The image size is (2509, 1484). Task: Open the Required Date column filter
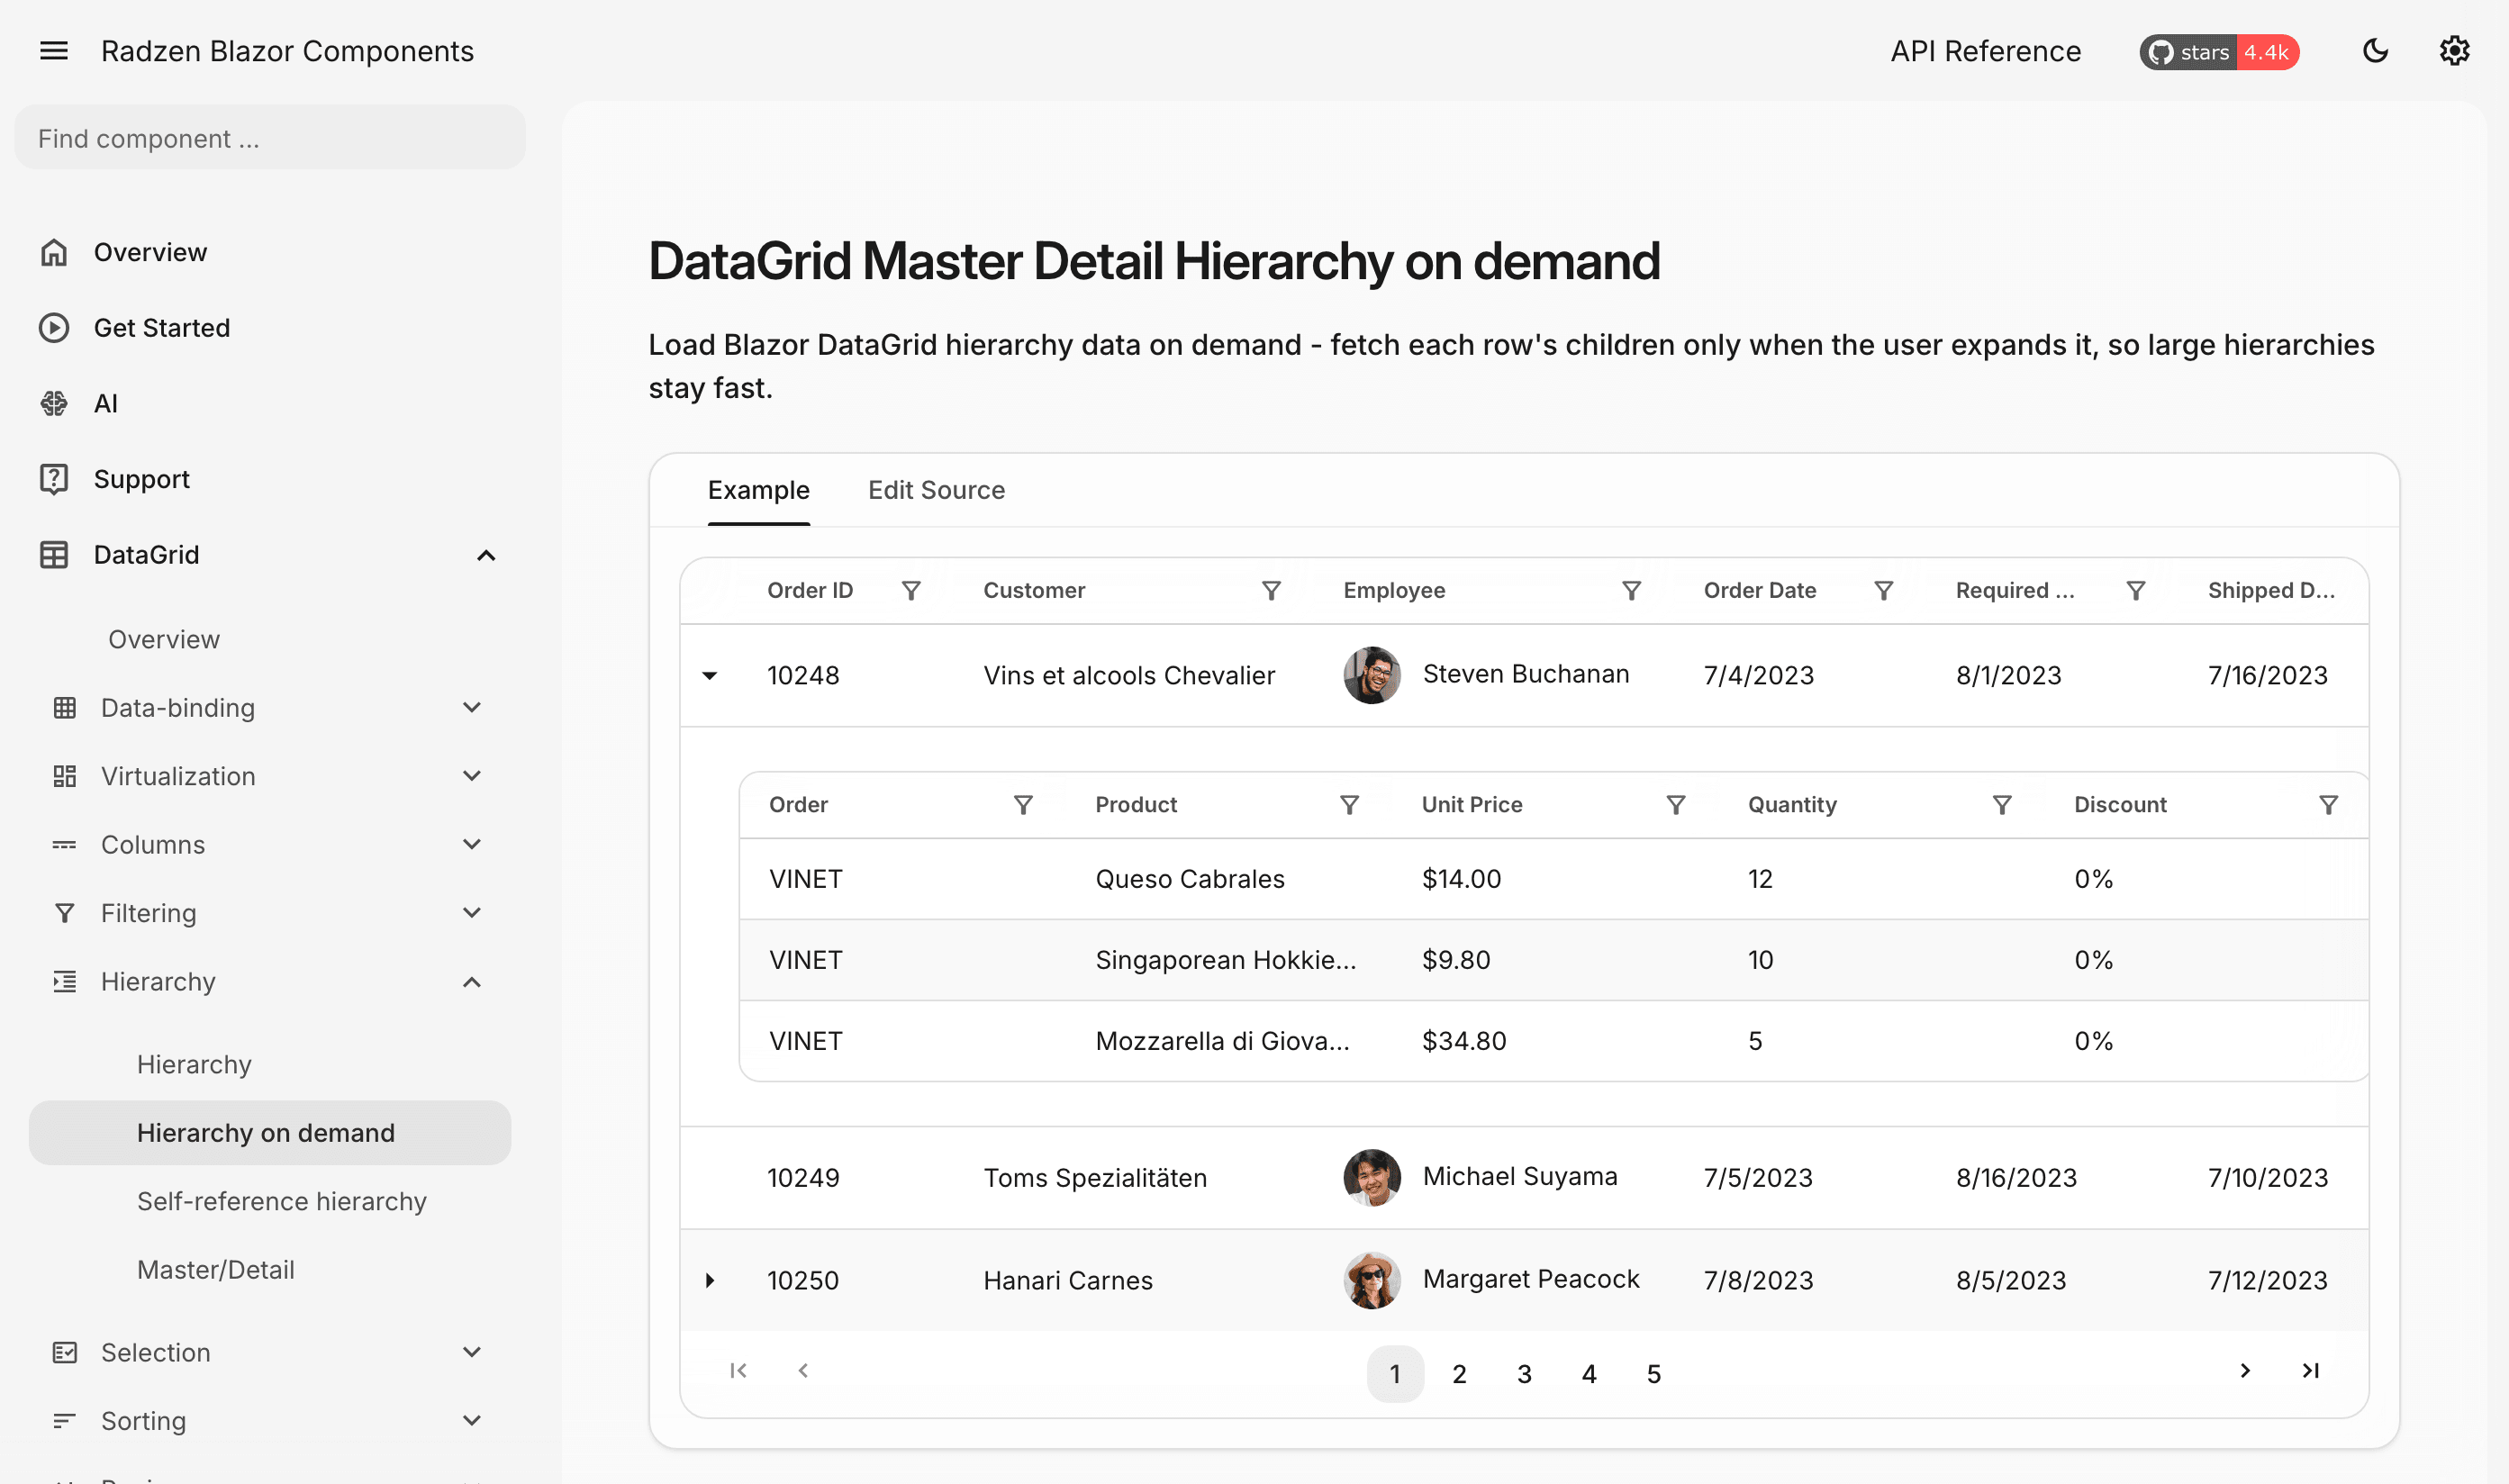[x=2135, y=591]
